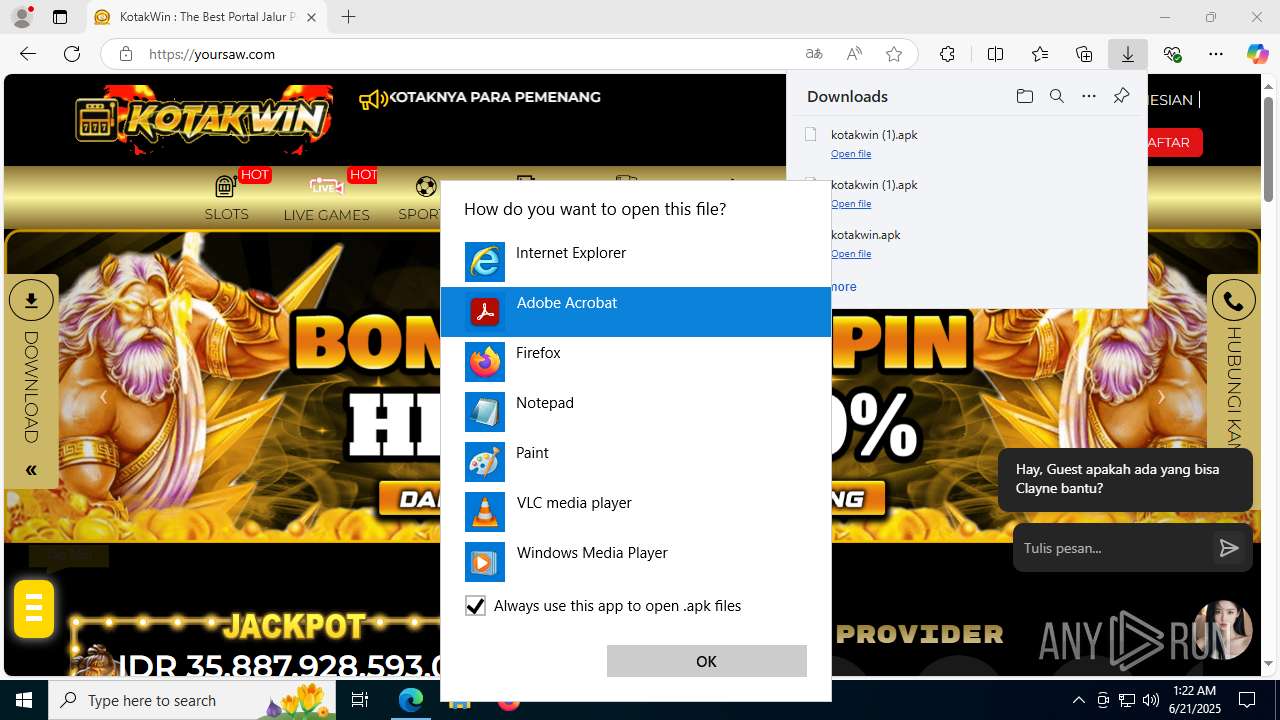The height and width of the screenshot is (720, 1280).
Task: Open first kotakwin (1).apk file link
Action: coord(851,154)
